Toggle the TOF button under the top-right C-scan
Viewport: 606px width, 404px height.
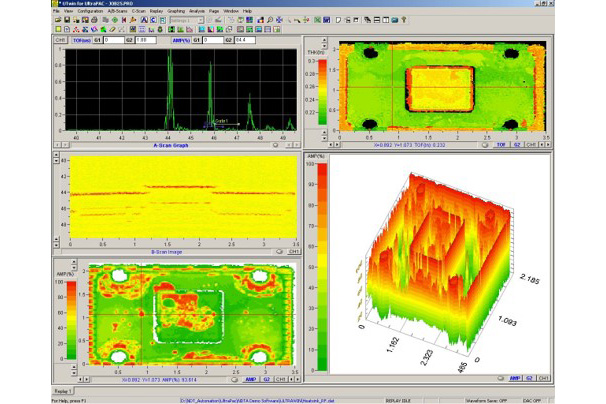click(501, 144)
